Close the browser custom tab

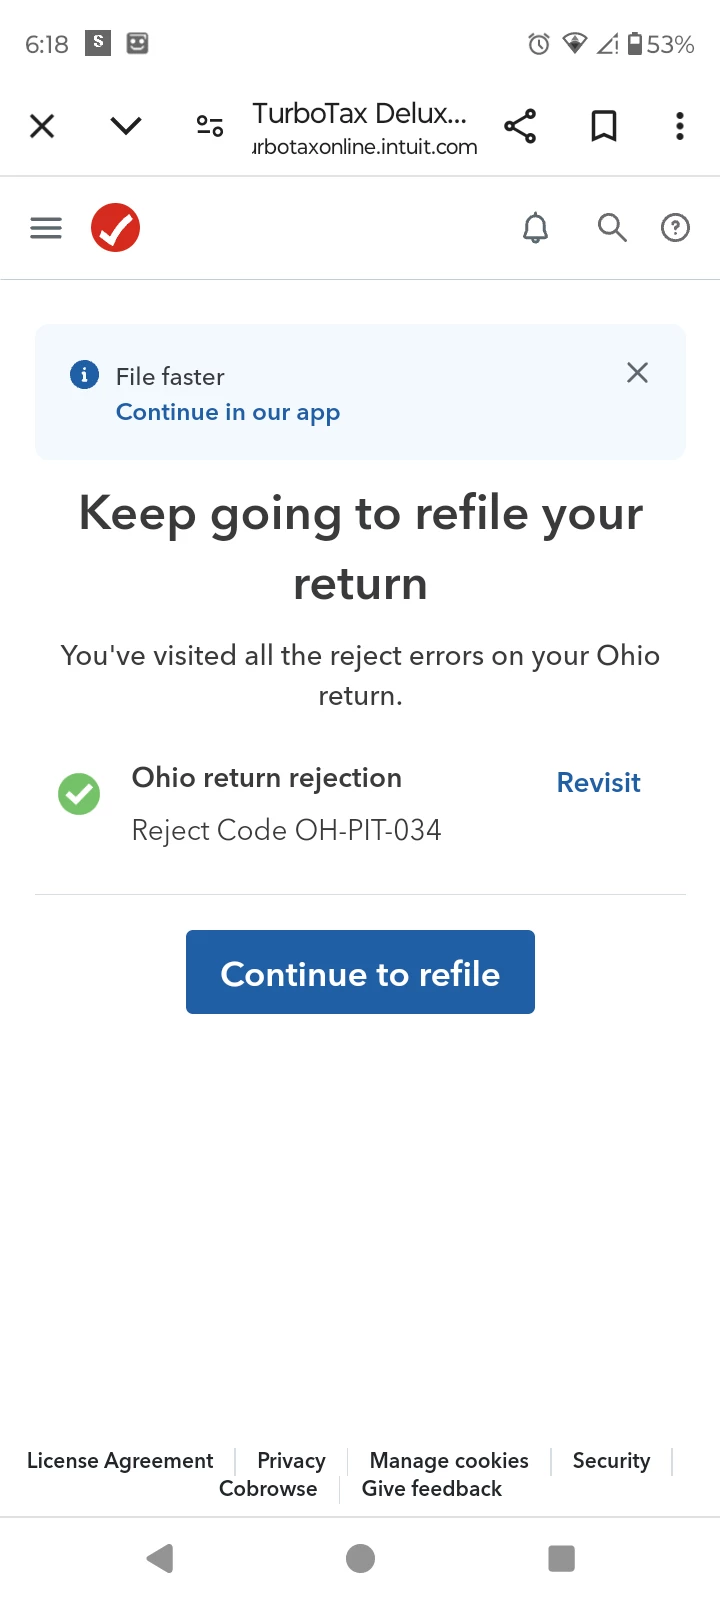(x=42, y=126)
